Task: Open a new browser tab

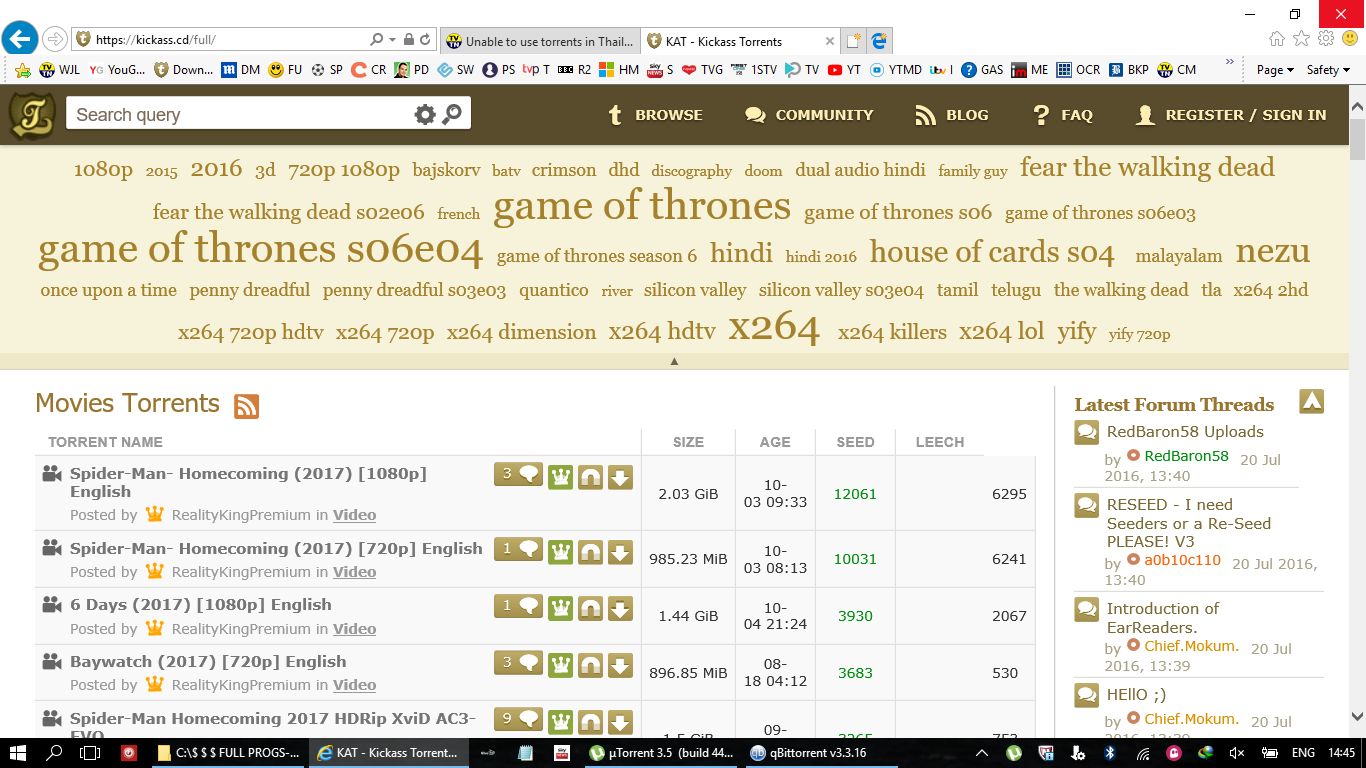Action: 853,41
